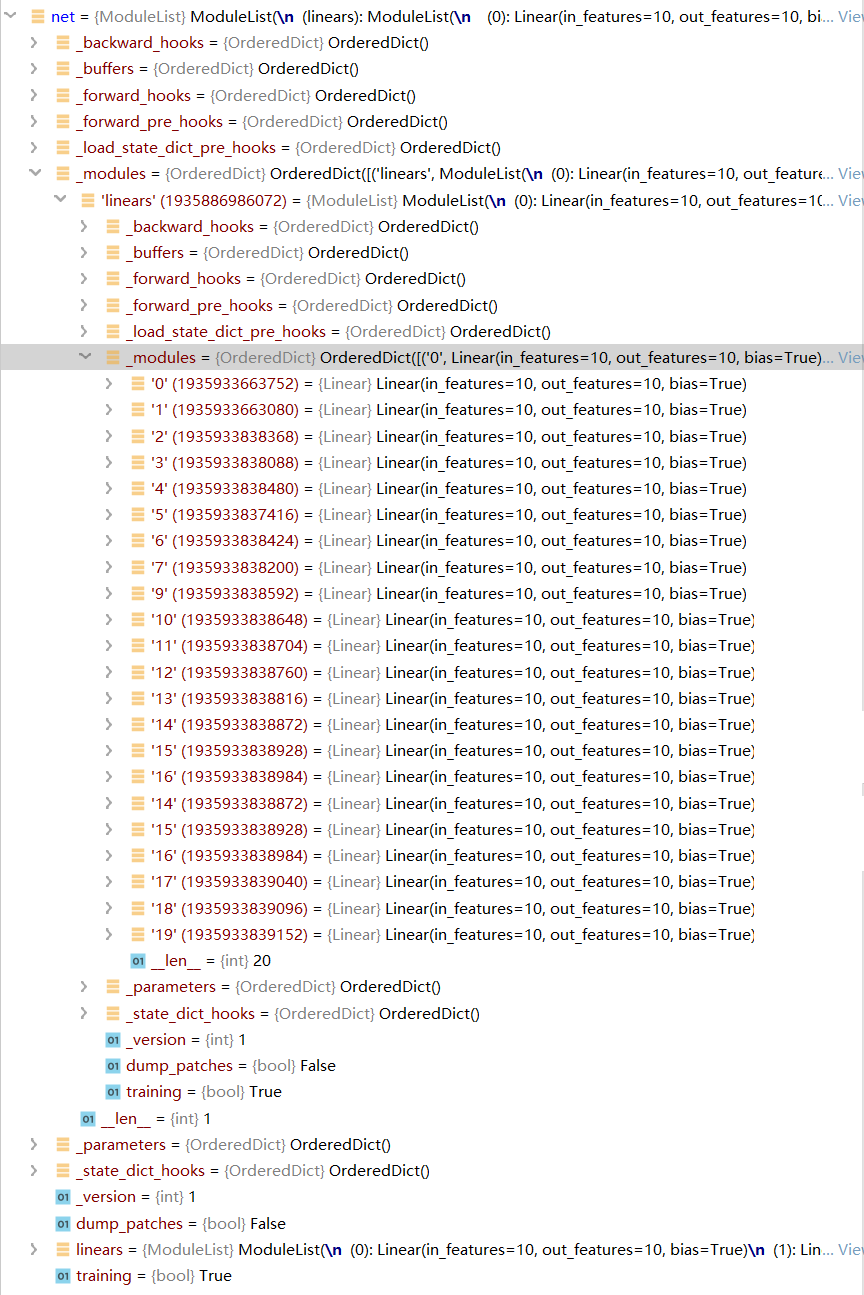Image resolution: width=864 pixels, height=1295 pixels.
Task: Expand the '1' (1935933663080) Linear entry
Action: [109, 410]
